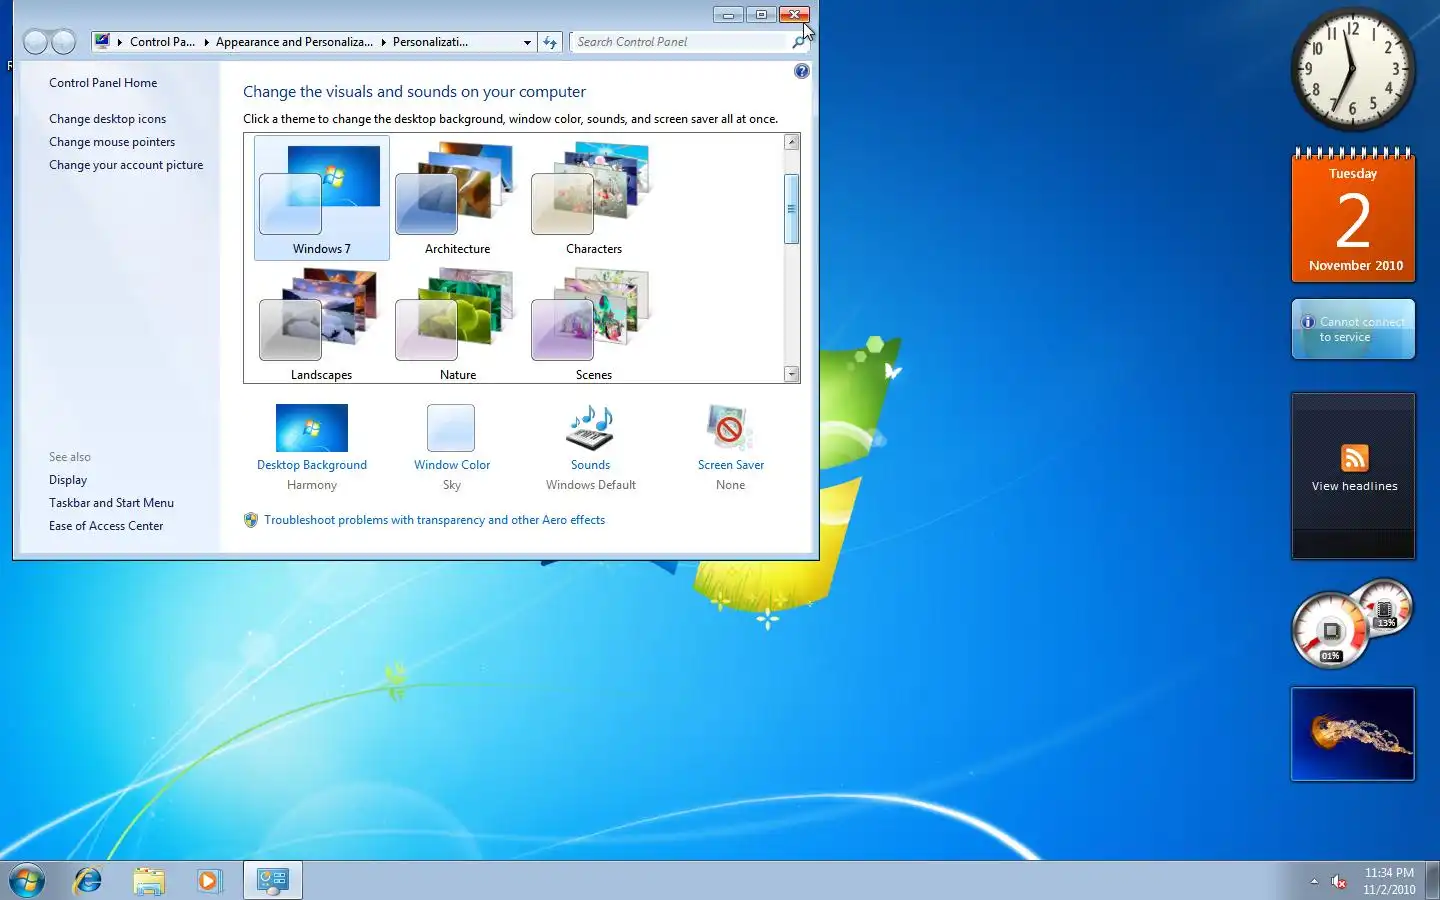Click the Calendar gadget showing Tuesday 2
1440x900 pixels.
(x=1353, y=215)
